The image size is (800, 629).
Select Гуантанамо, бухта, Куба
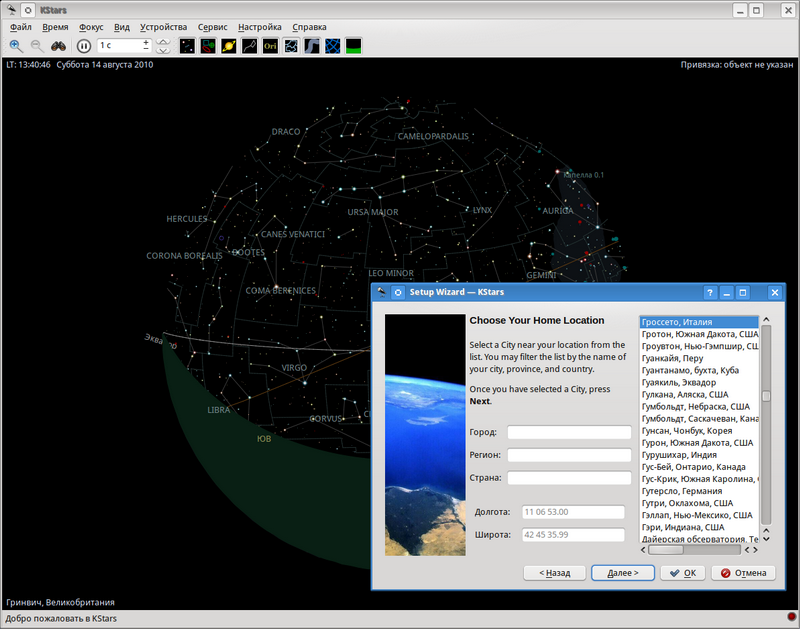tap(699, 370)
